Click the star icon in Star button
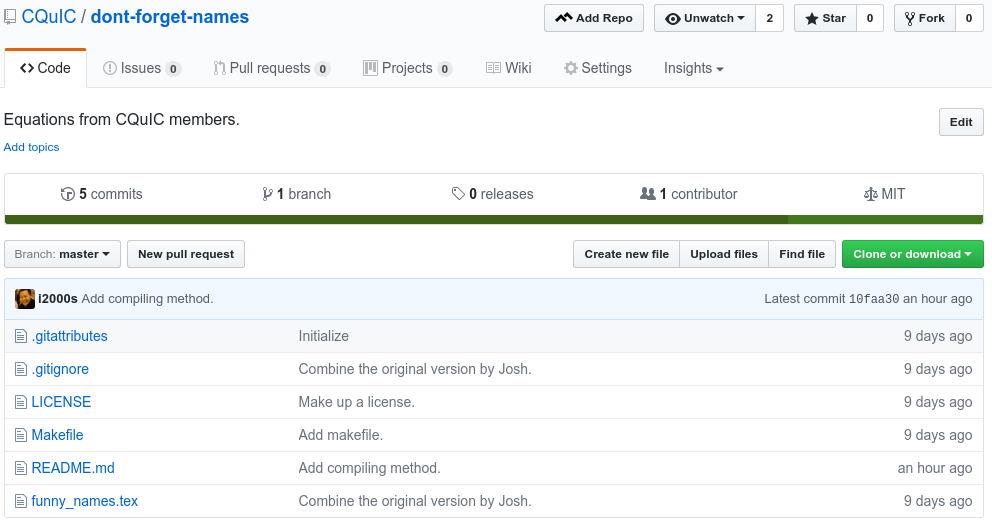Image resolution: width=992 pixels, height=522 pixels. (812, 19)
